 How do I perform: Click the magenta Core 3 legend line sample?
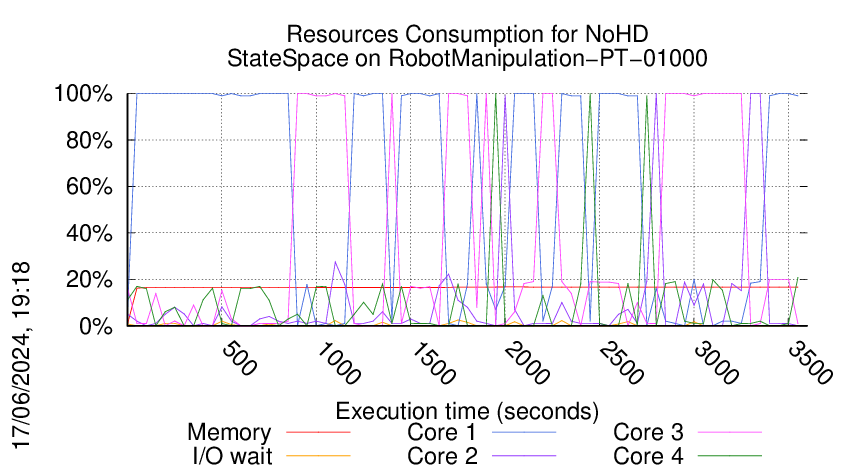[730, 432]
